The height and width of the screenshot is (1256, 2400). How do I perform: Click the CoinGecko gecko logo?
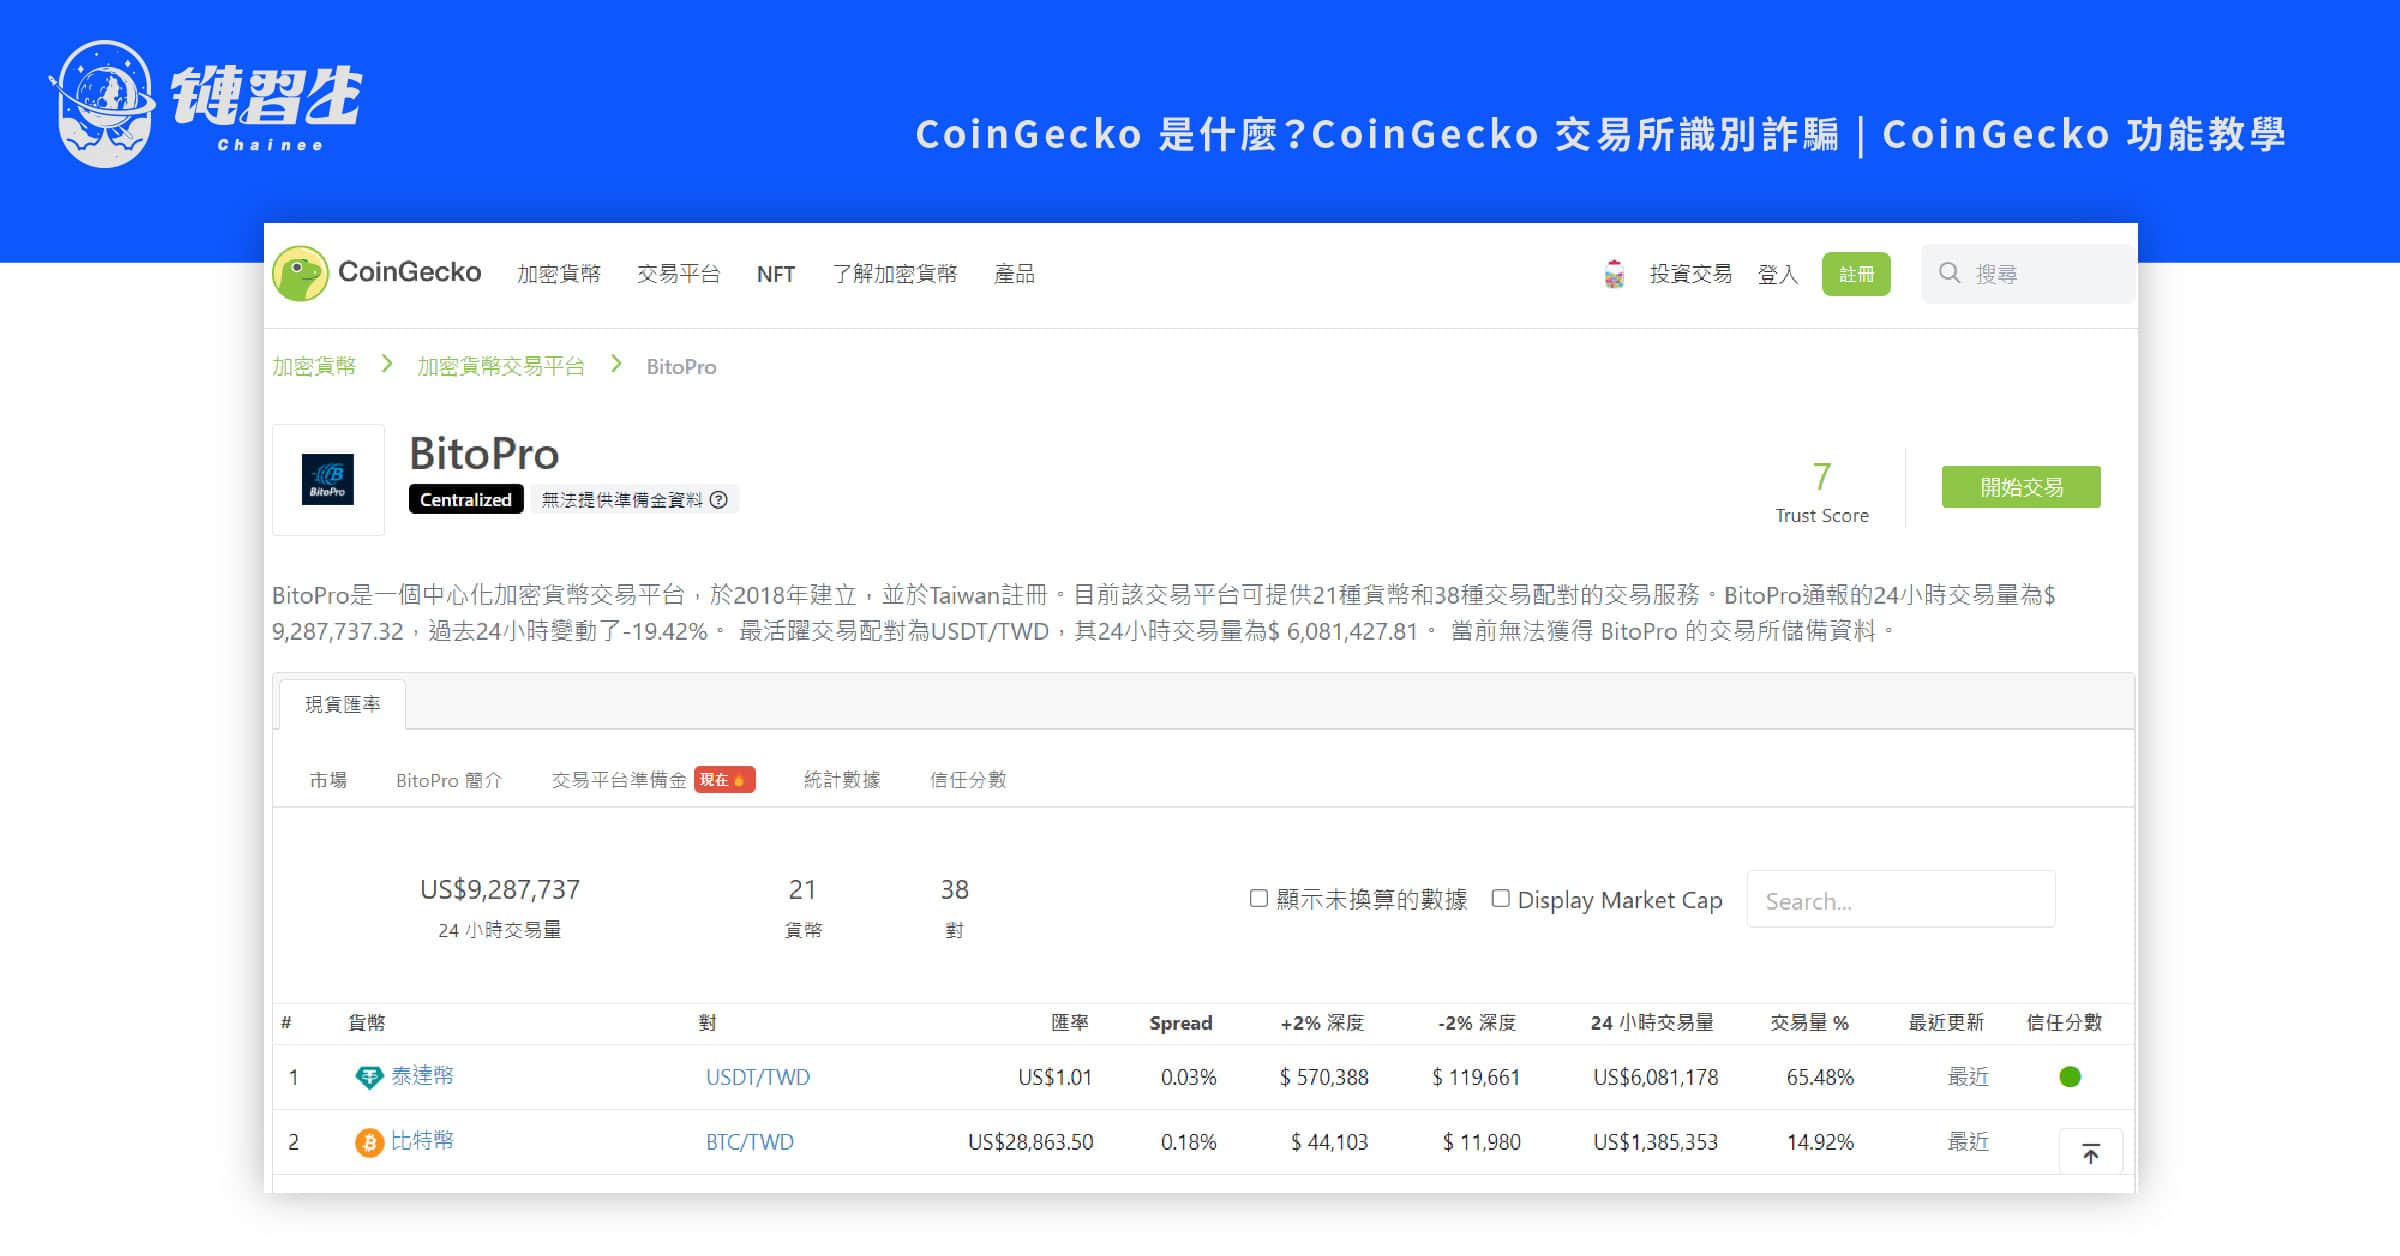pos(300,273)
